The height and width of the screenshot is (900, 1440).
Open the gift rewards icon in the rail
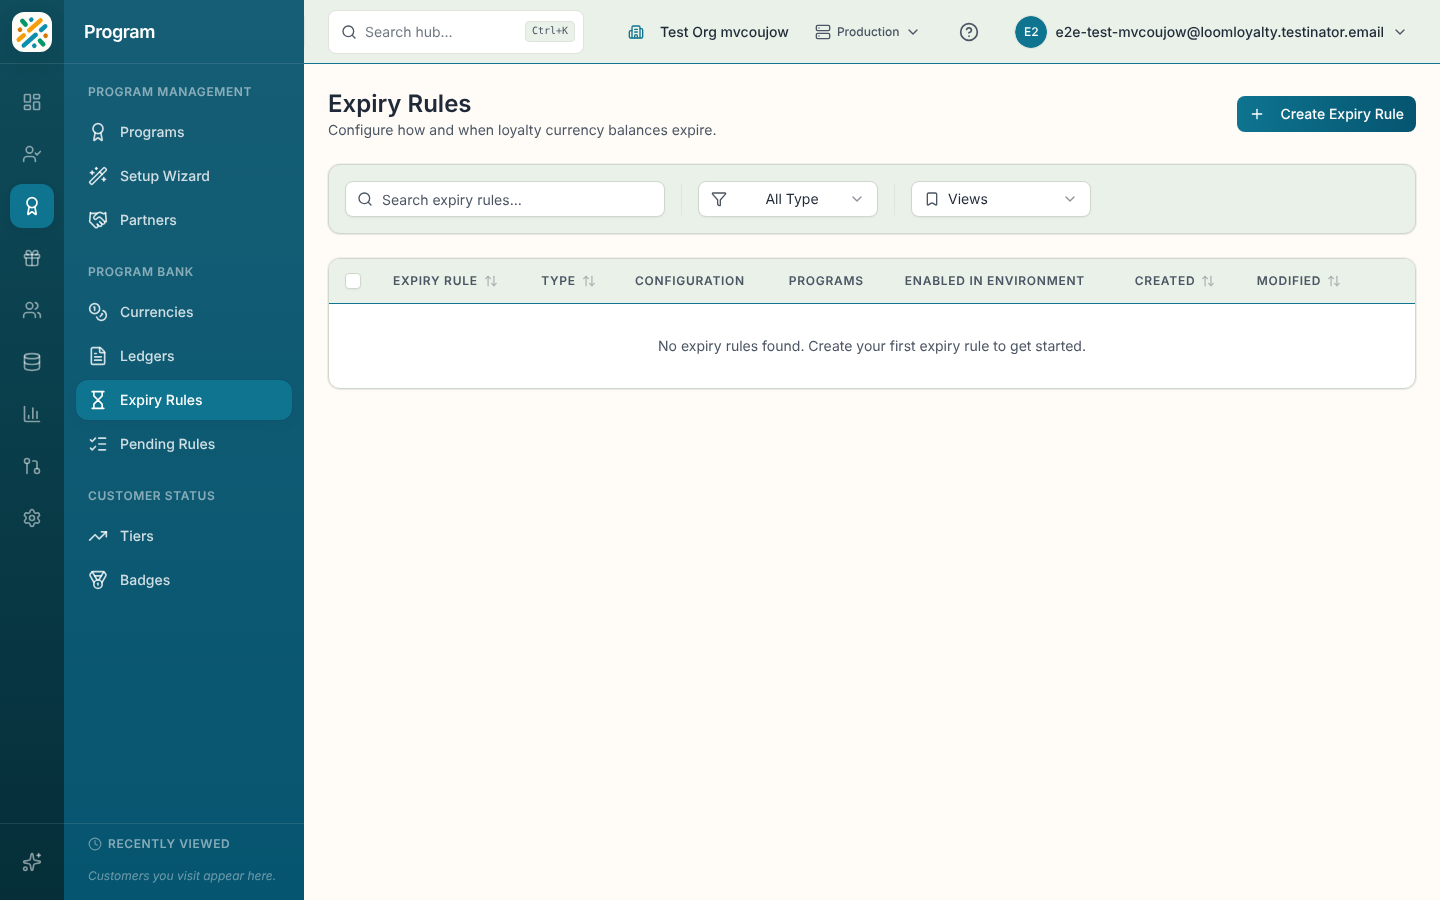[32, 258]
